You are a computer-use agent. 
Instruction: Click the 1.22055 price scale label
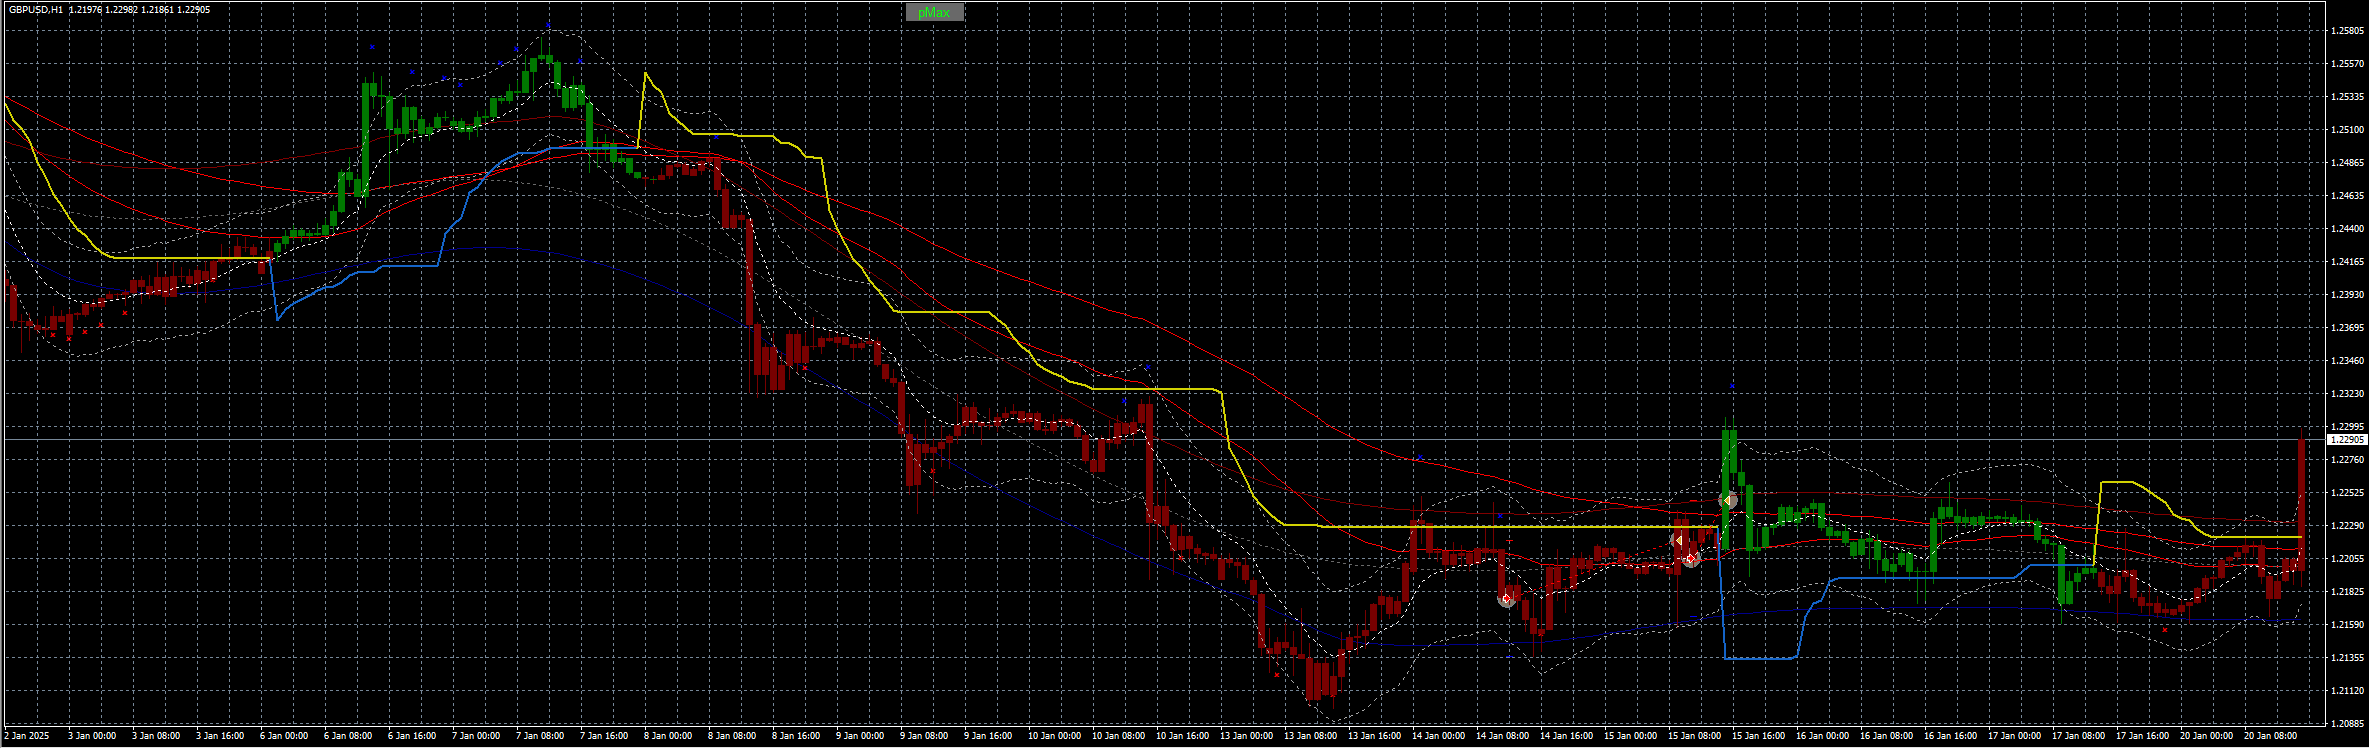[x=2350, y=559]
